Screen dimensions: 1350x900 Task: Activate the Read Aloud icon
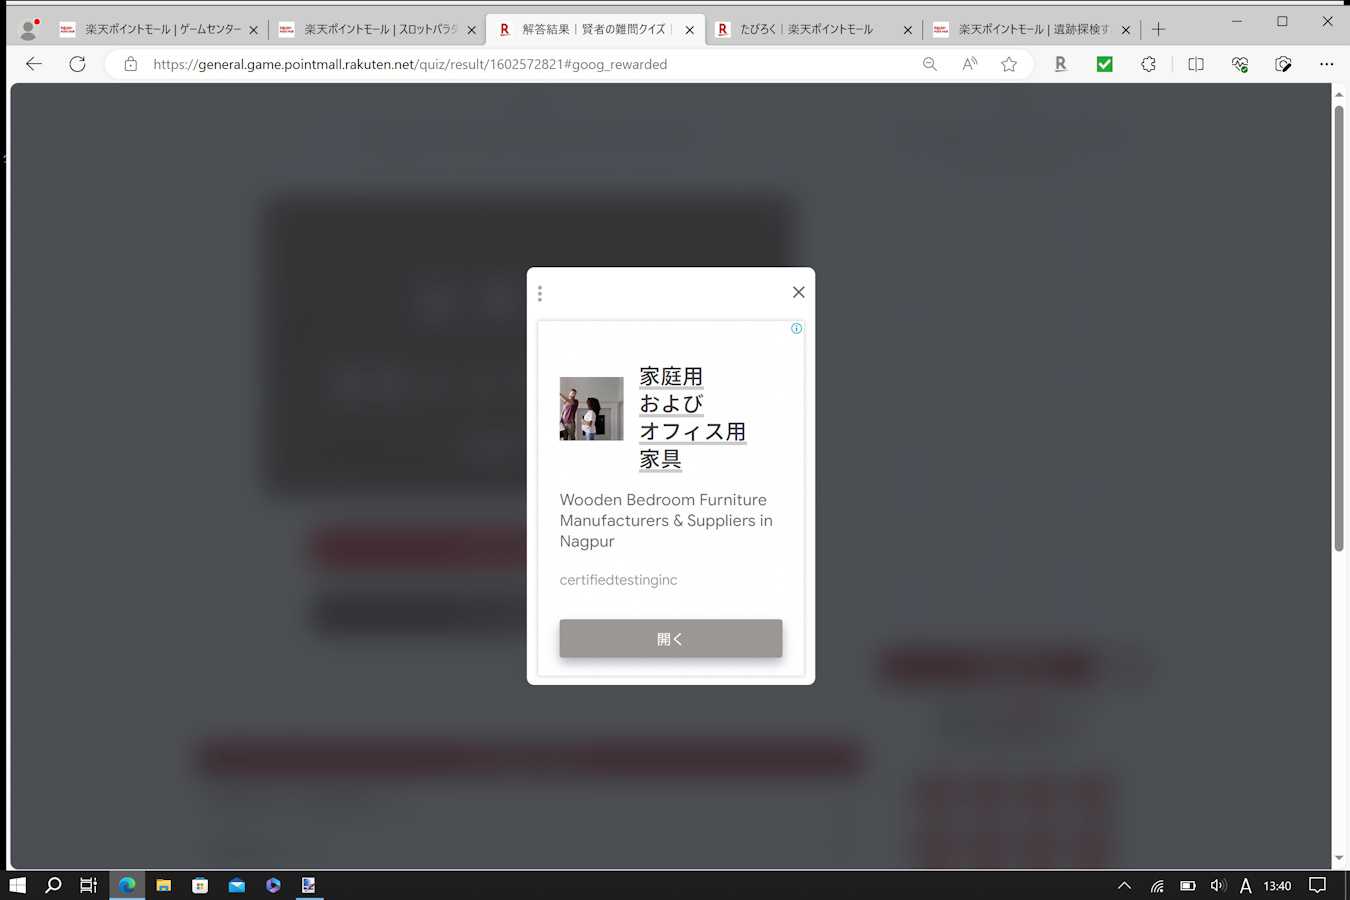pos(969,64)
